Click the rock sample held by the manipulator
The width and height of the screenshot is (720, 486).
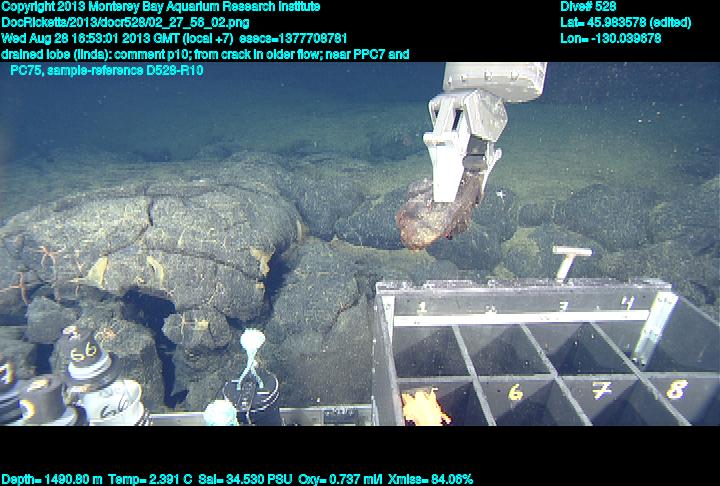click(437, 214)
